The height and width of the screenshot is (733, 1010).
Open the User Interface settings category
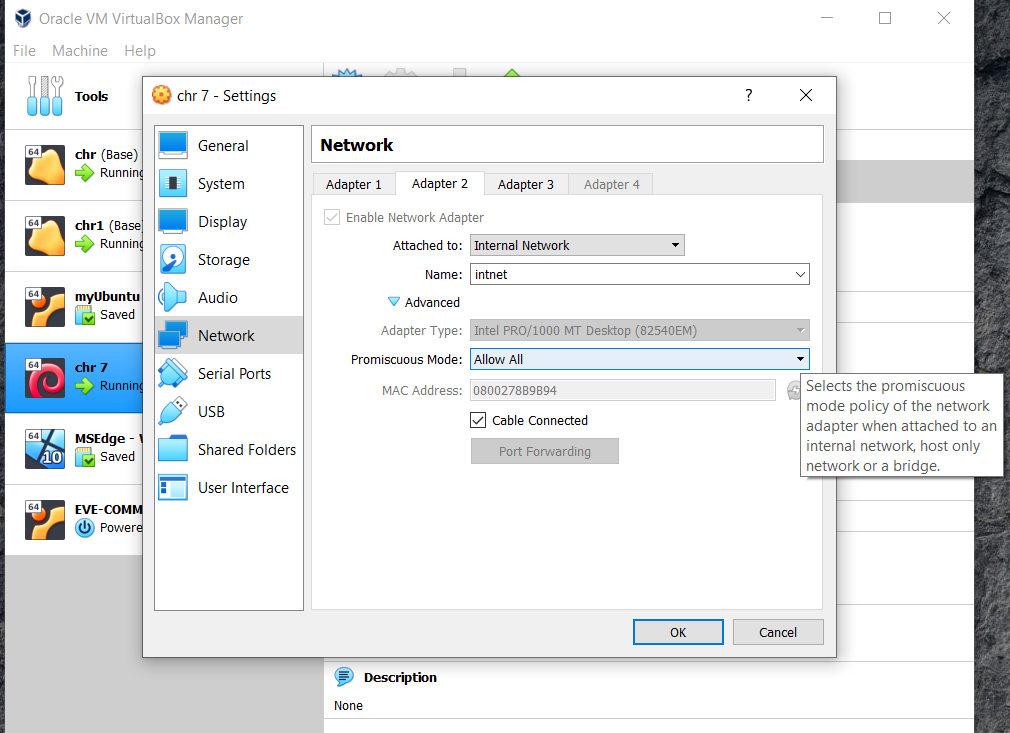coord(229,488)
